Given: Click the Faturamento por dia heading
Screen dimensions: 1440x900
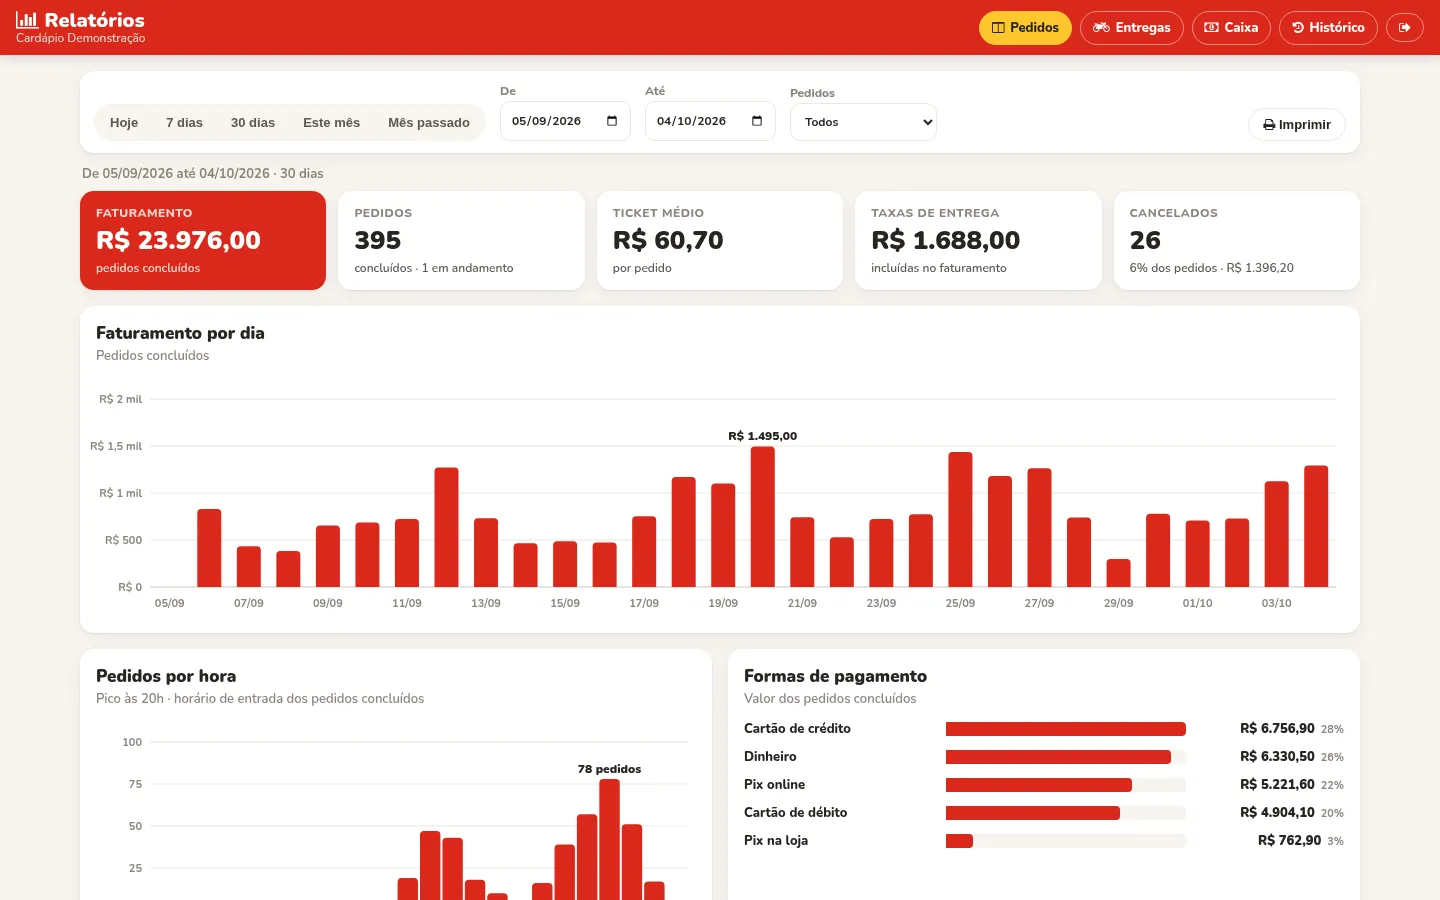Looking at the screenshot, I should coord(180,333).
